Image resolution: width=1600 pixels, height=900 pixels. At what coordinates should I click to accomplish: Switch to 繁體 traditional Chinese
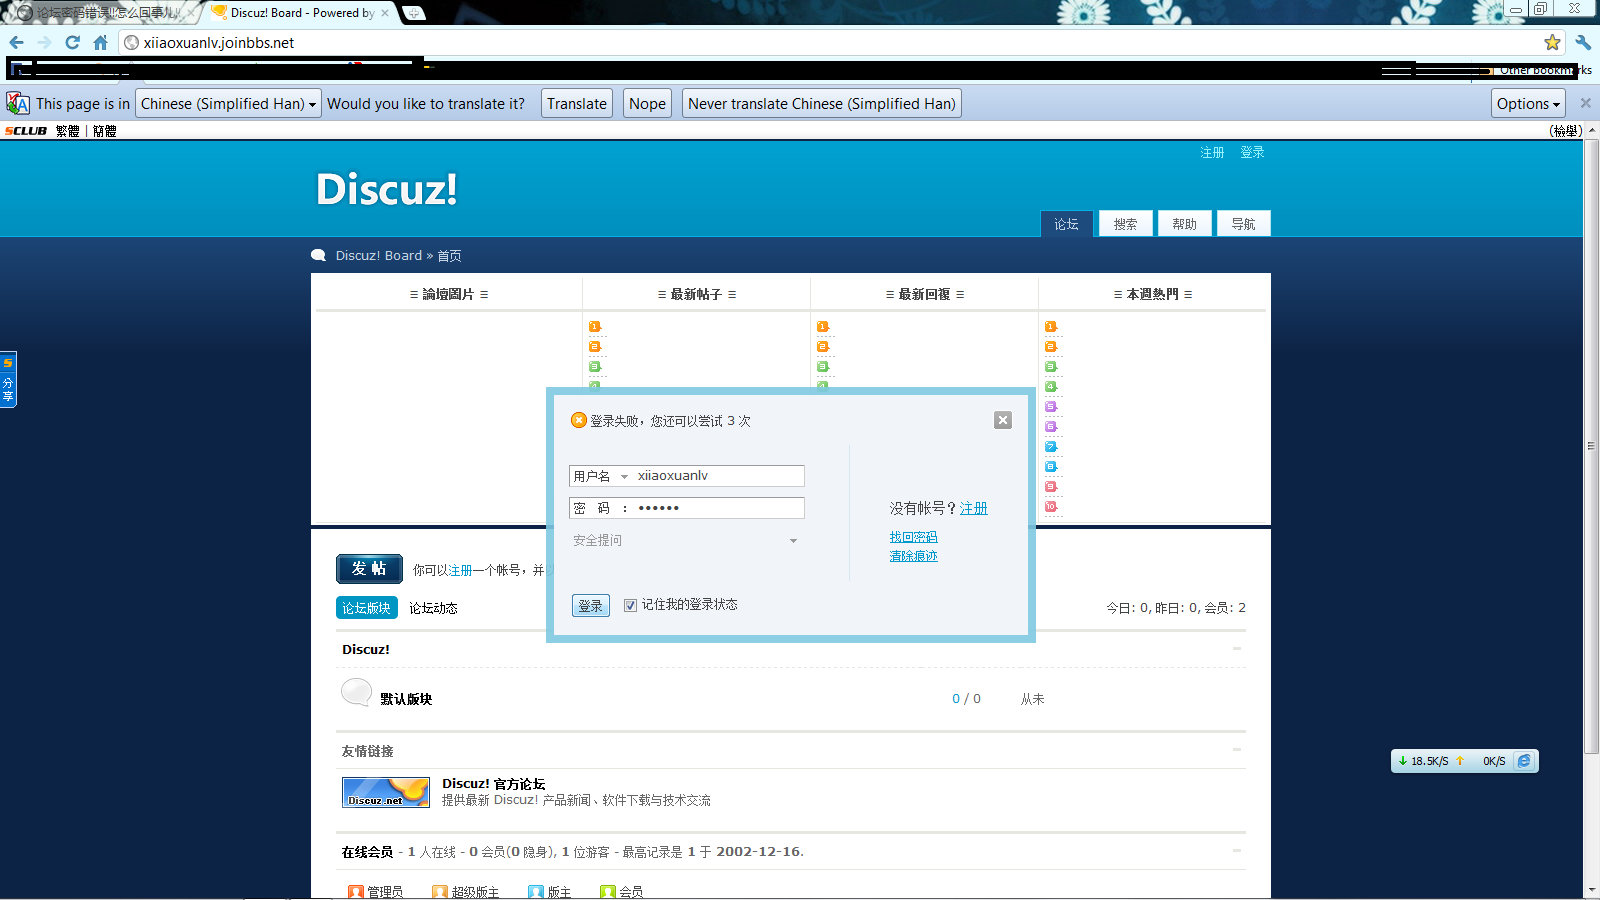tap(67, 131)
